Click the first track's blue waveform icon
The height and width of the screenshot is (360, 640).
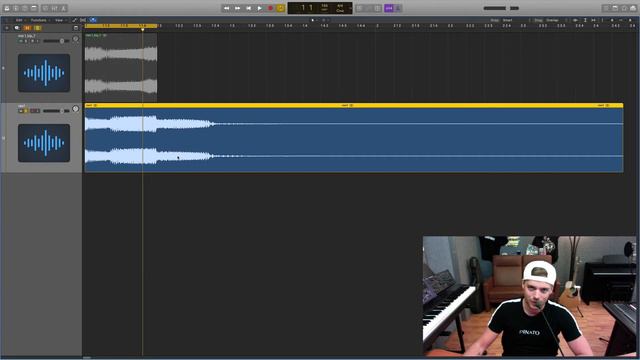[44, 73]
